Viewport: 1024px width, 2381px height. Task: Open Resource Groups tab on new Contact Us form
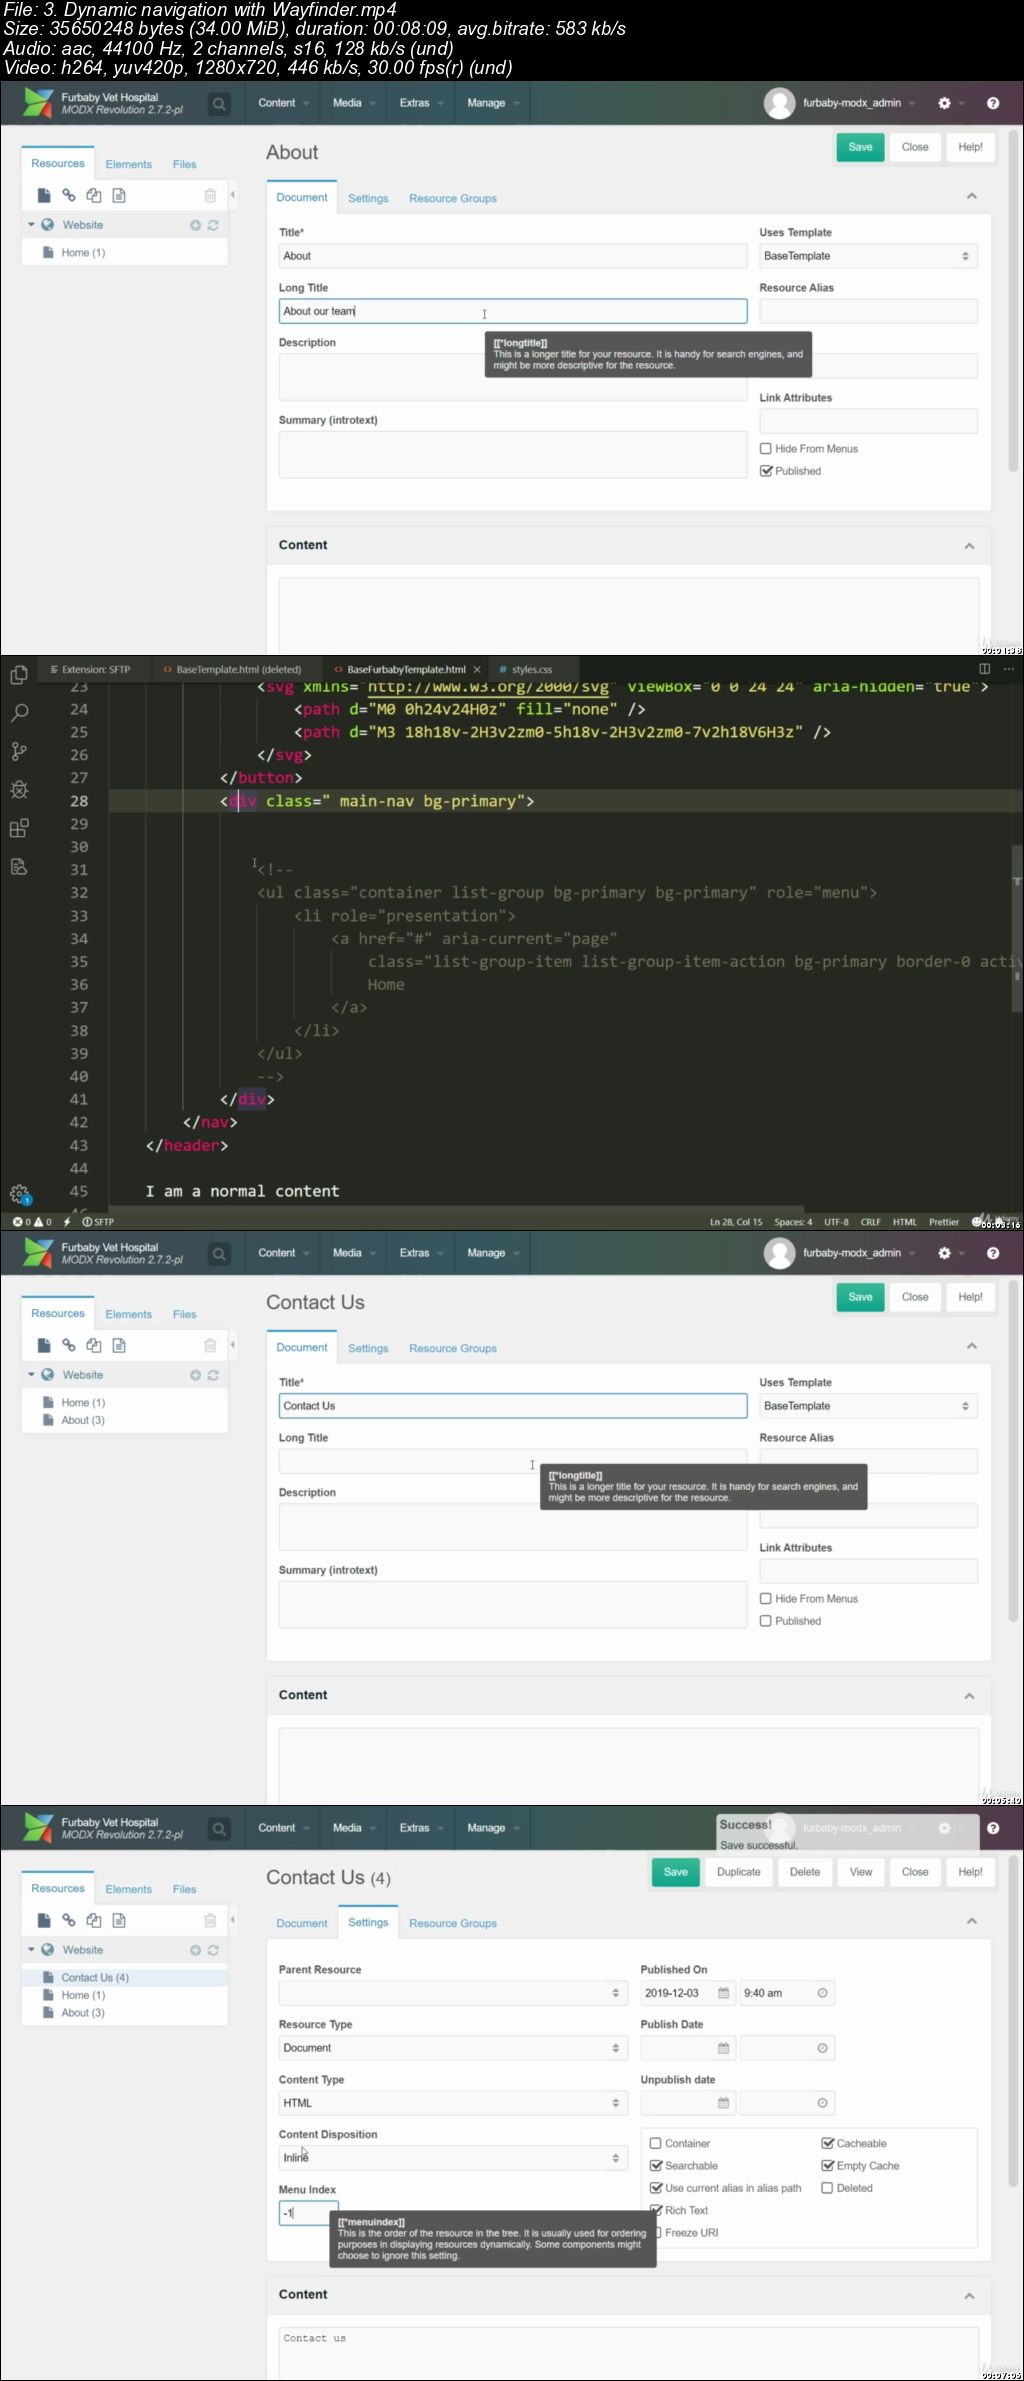click(x=453, y=1348)
